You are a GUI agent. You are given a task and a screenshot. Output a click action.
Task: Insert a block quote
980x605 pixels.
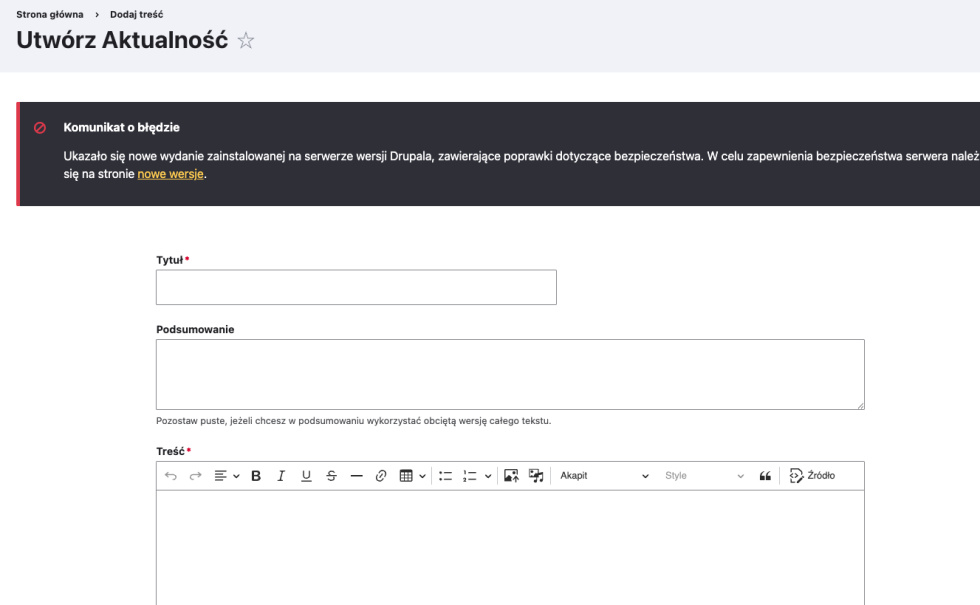tap(766, 476)
